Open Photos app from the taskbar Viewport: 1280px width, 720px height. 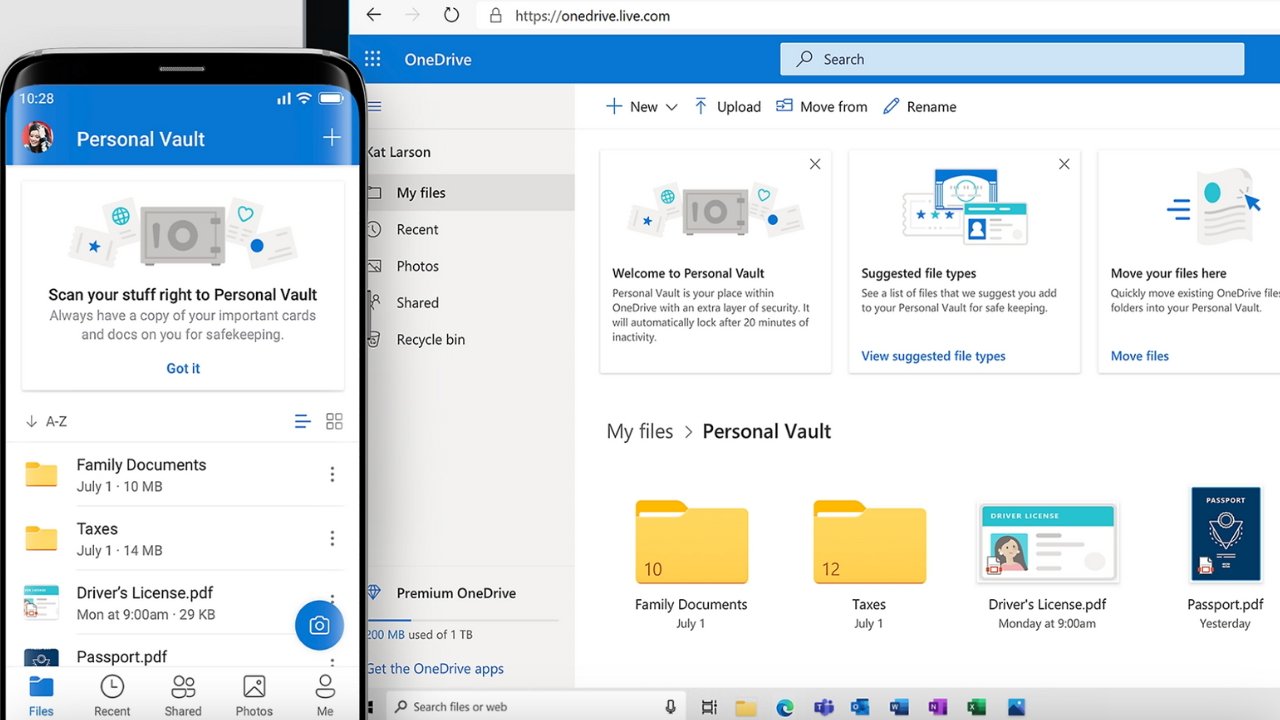[x=1017, y=708]
